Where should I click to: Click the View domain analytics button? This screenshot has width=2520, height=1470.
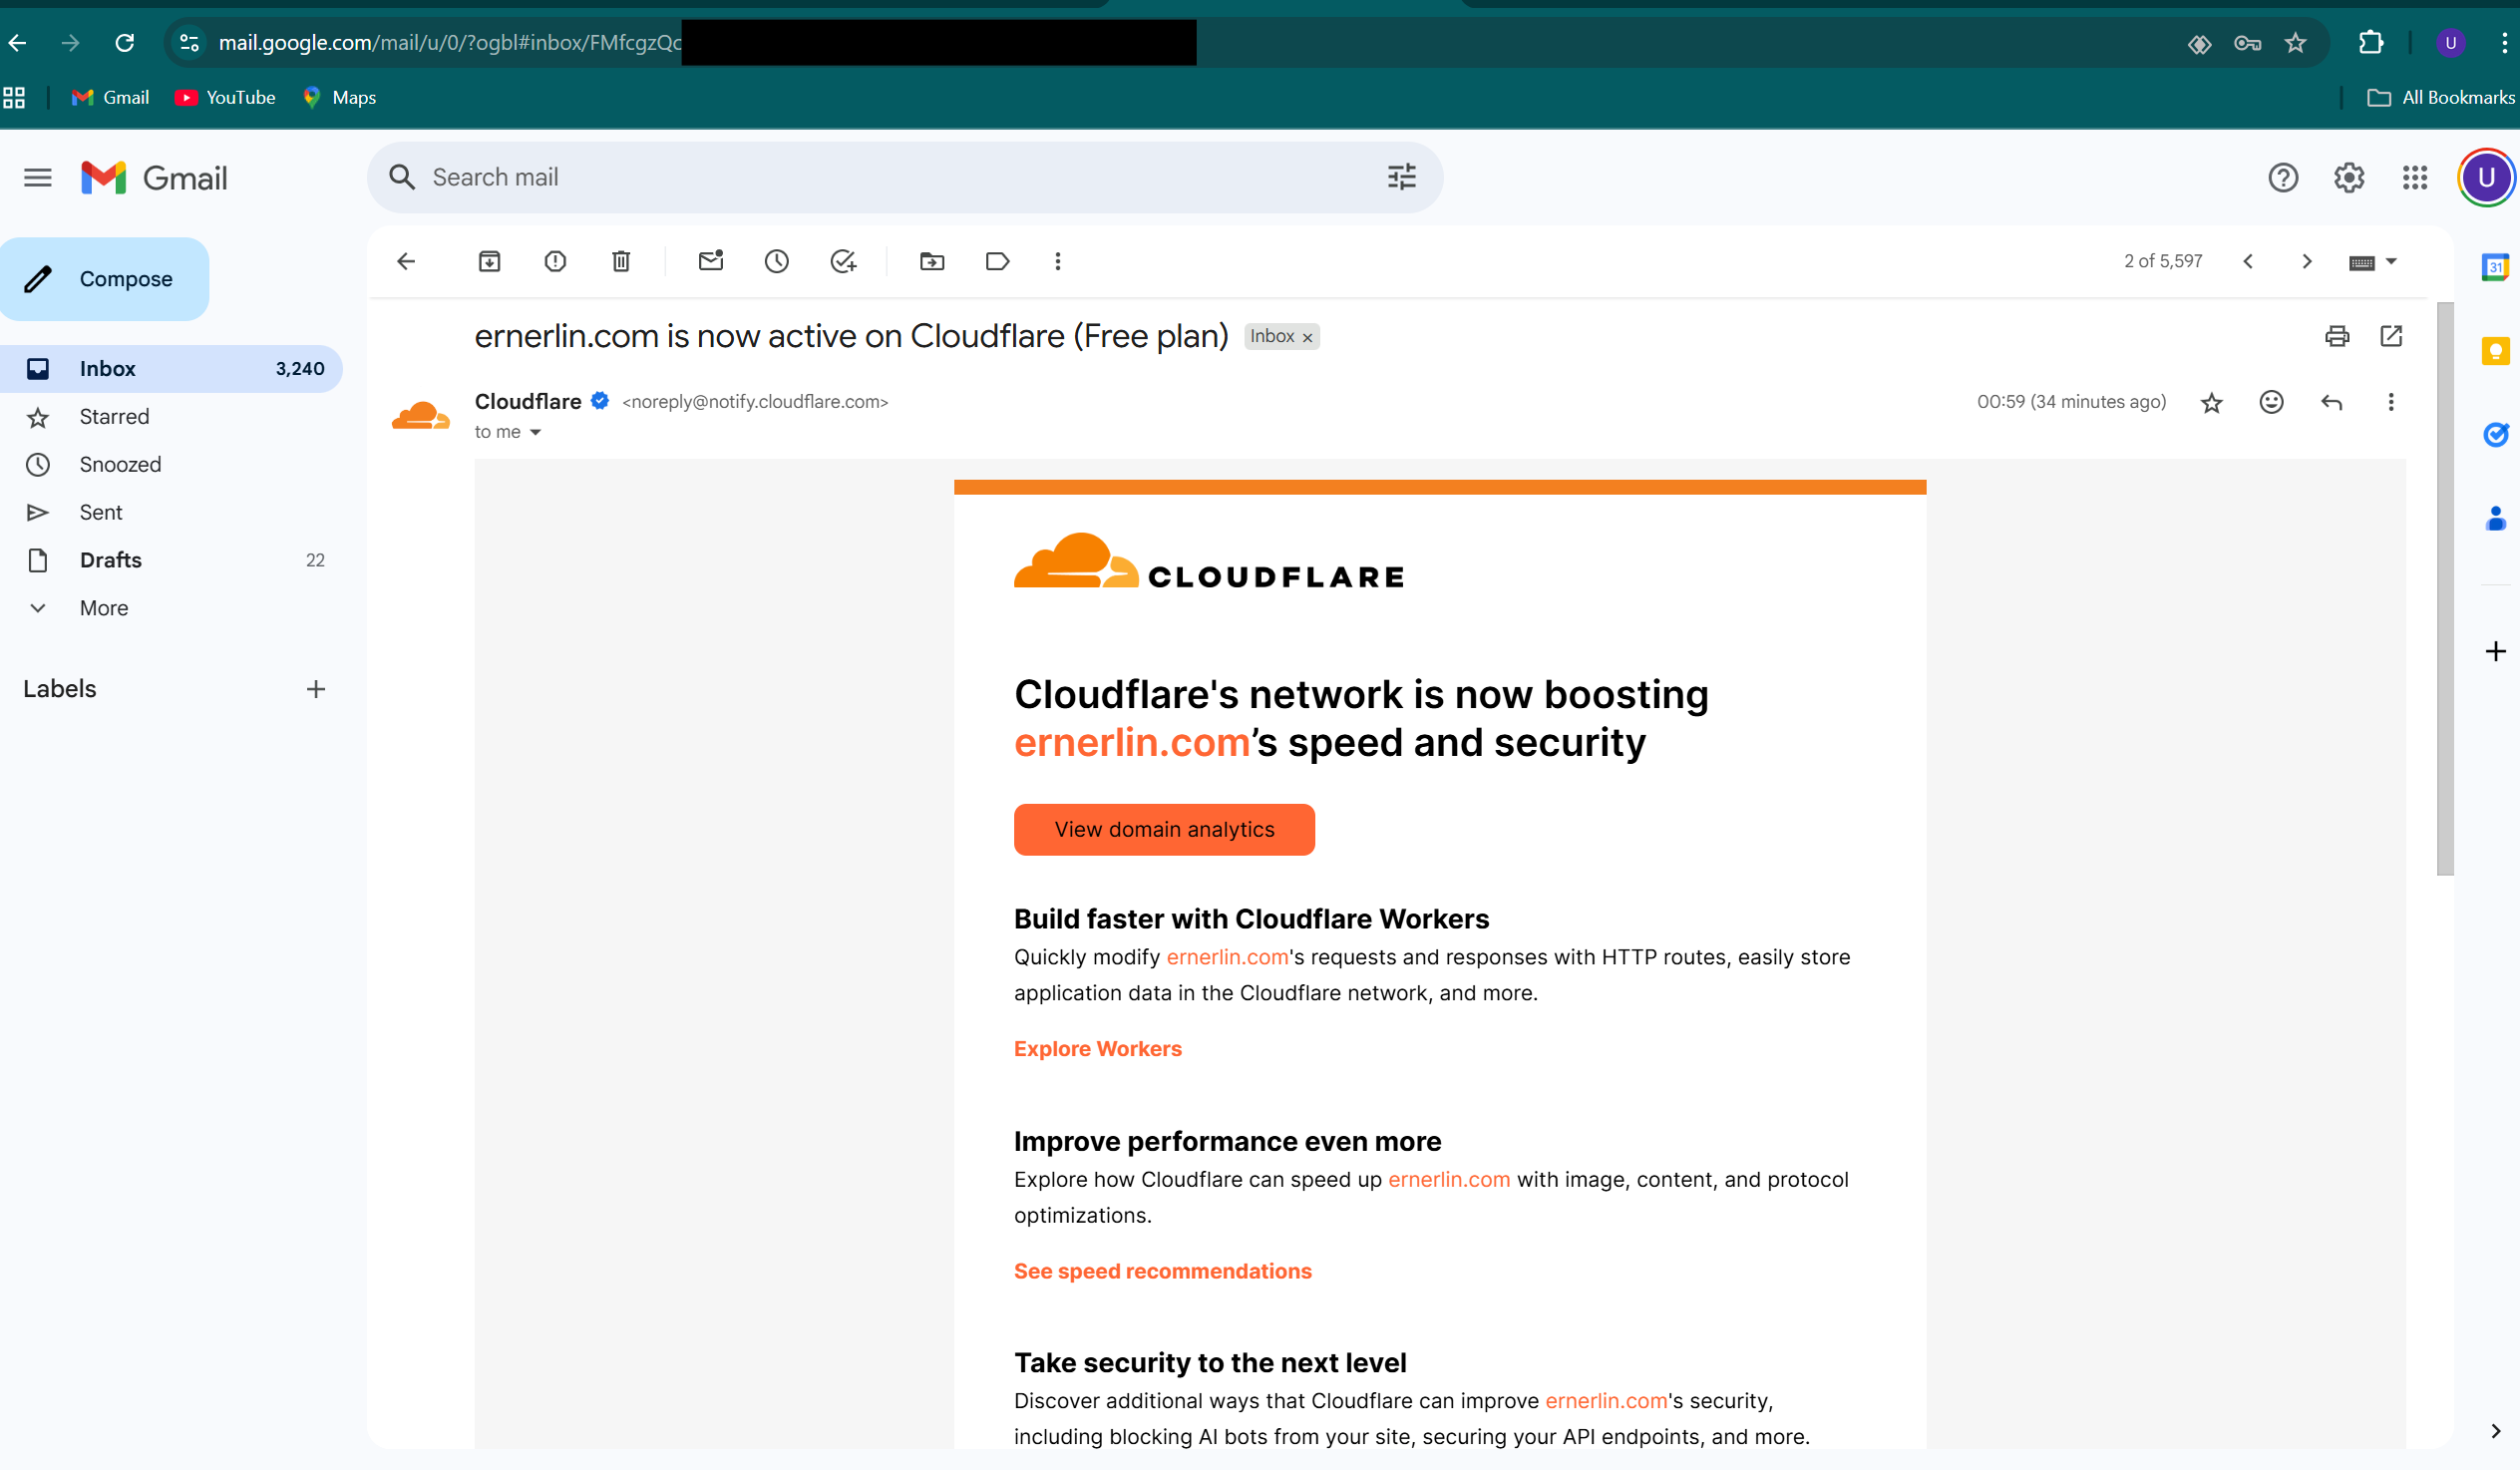click(1164, 829)
